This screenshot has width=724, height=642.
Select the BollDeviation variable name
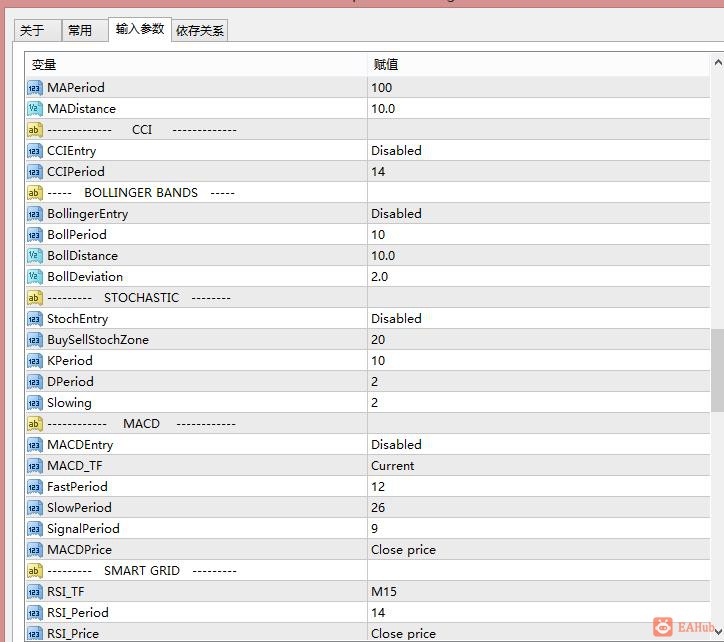85,277
